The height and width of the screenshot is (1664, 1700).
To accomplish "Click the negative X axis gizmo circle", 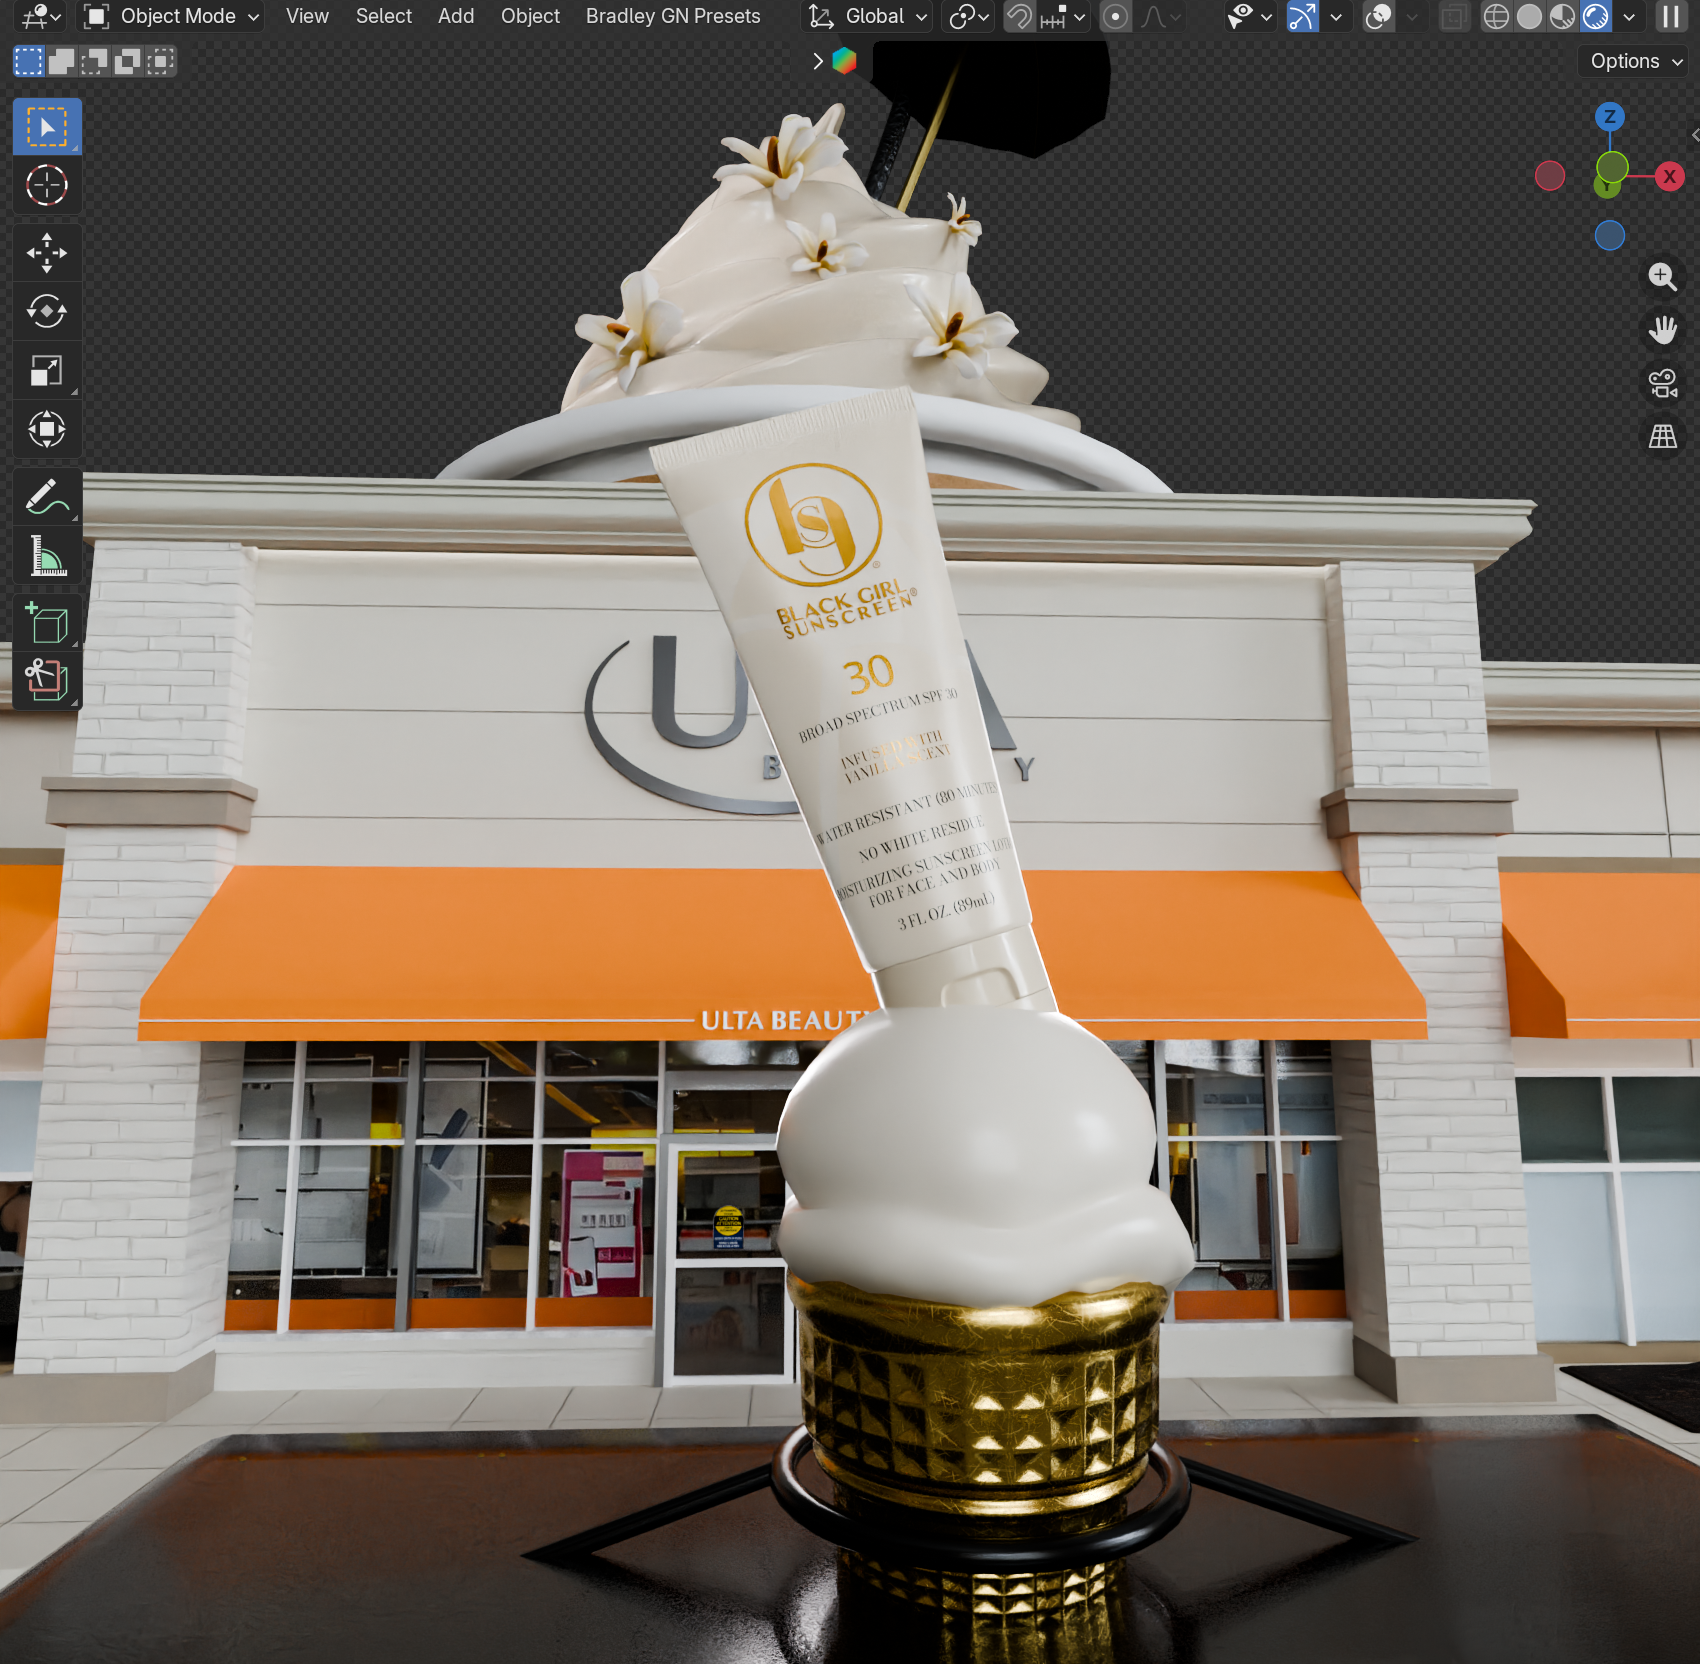I will (1550, 176).
